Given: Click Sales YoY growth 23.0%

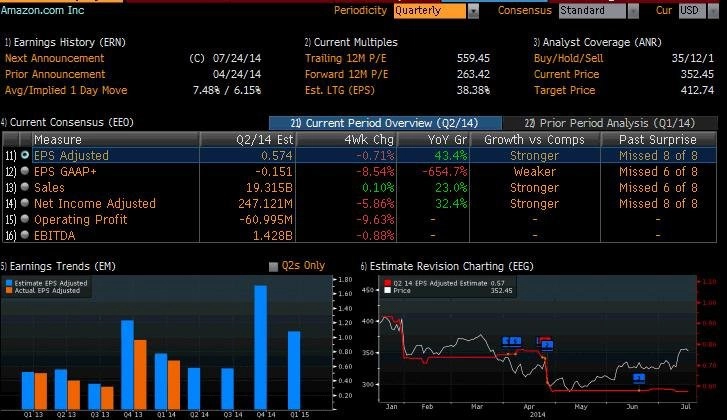Looking at the screenshot, I should pyautogui.click(x=451, y=187).
